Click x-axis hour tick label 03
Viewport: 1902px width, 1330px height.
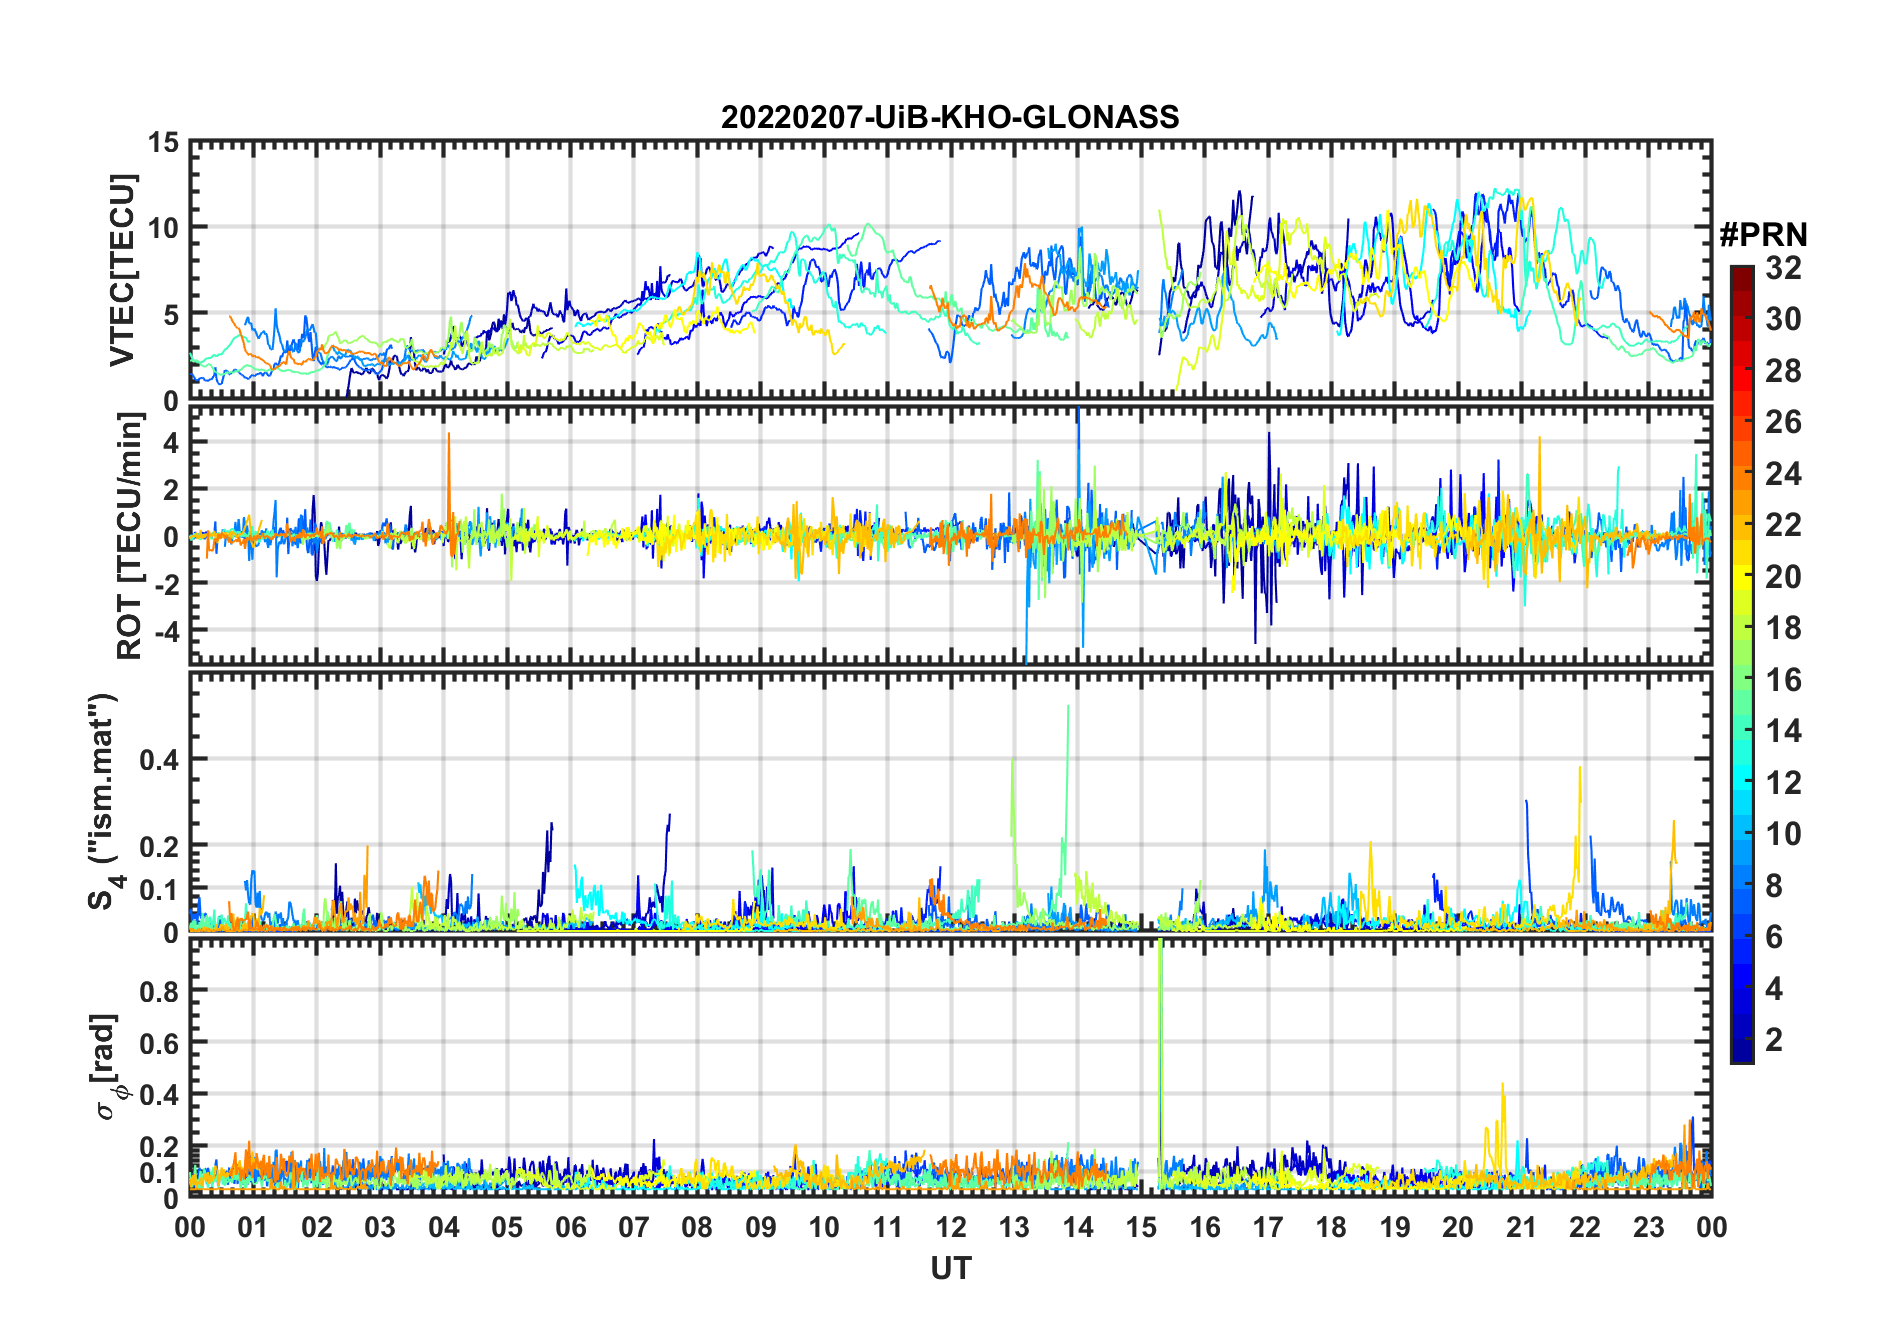pyautogui.click(x=380, y=1227)
